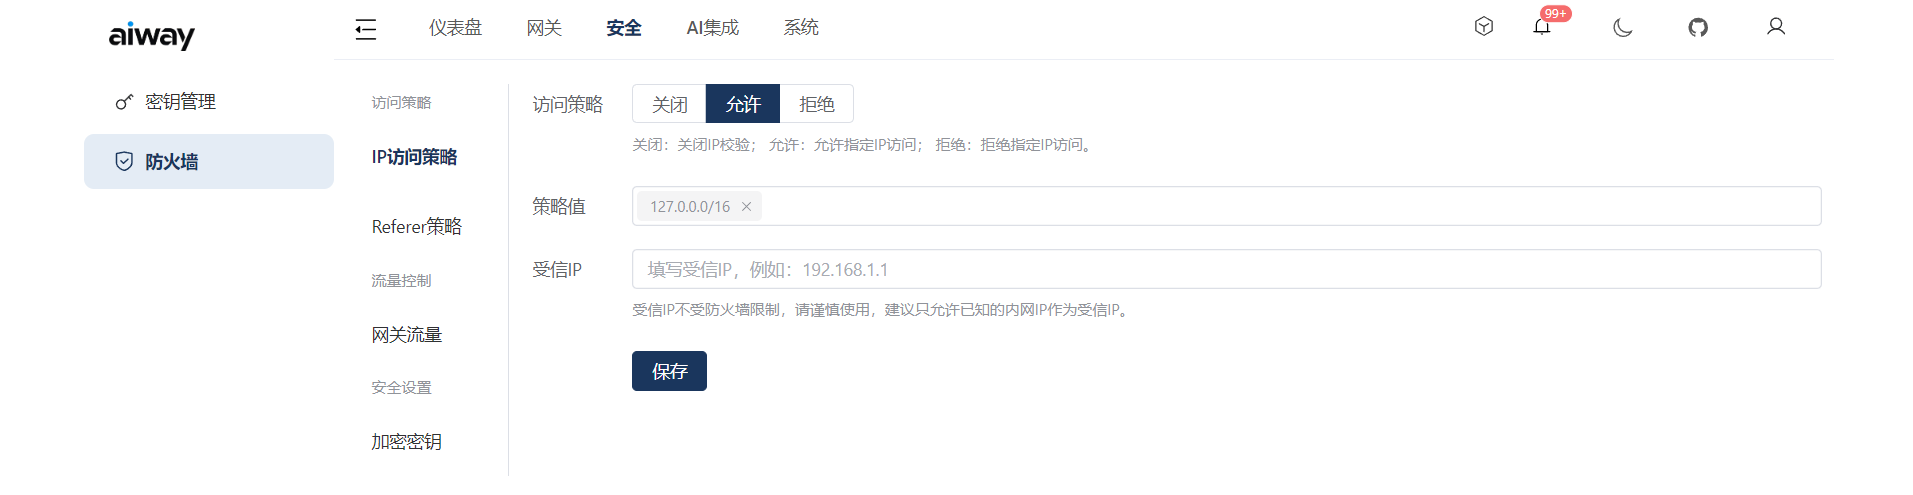
Task: Click the 127.0.0.0/16 tag text
Action: pos(690,207)
